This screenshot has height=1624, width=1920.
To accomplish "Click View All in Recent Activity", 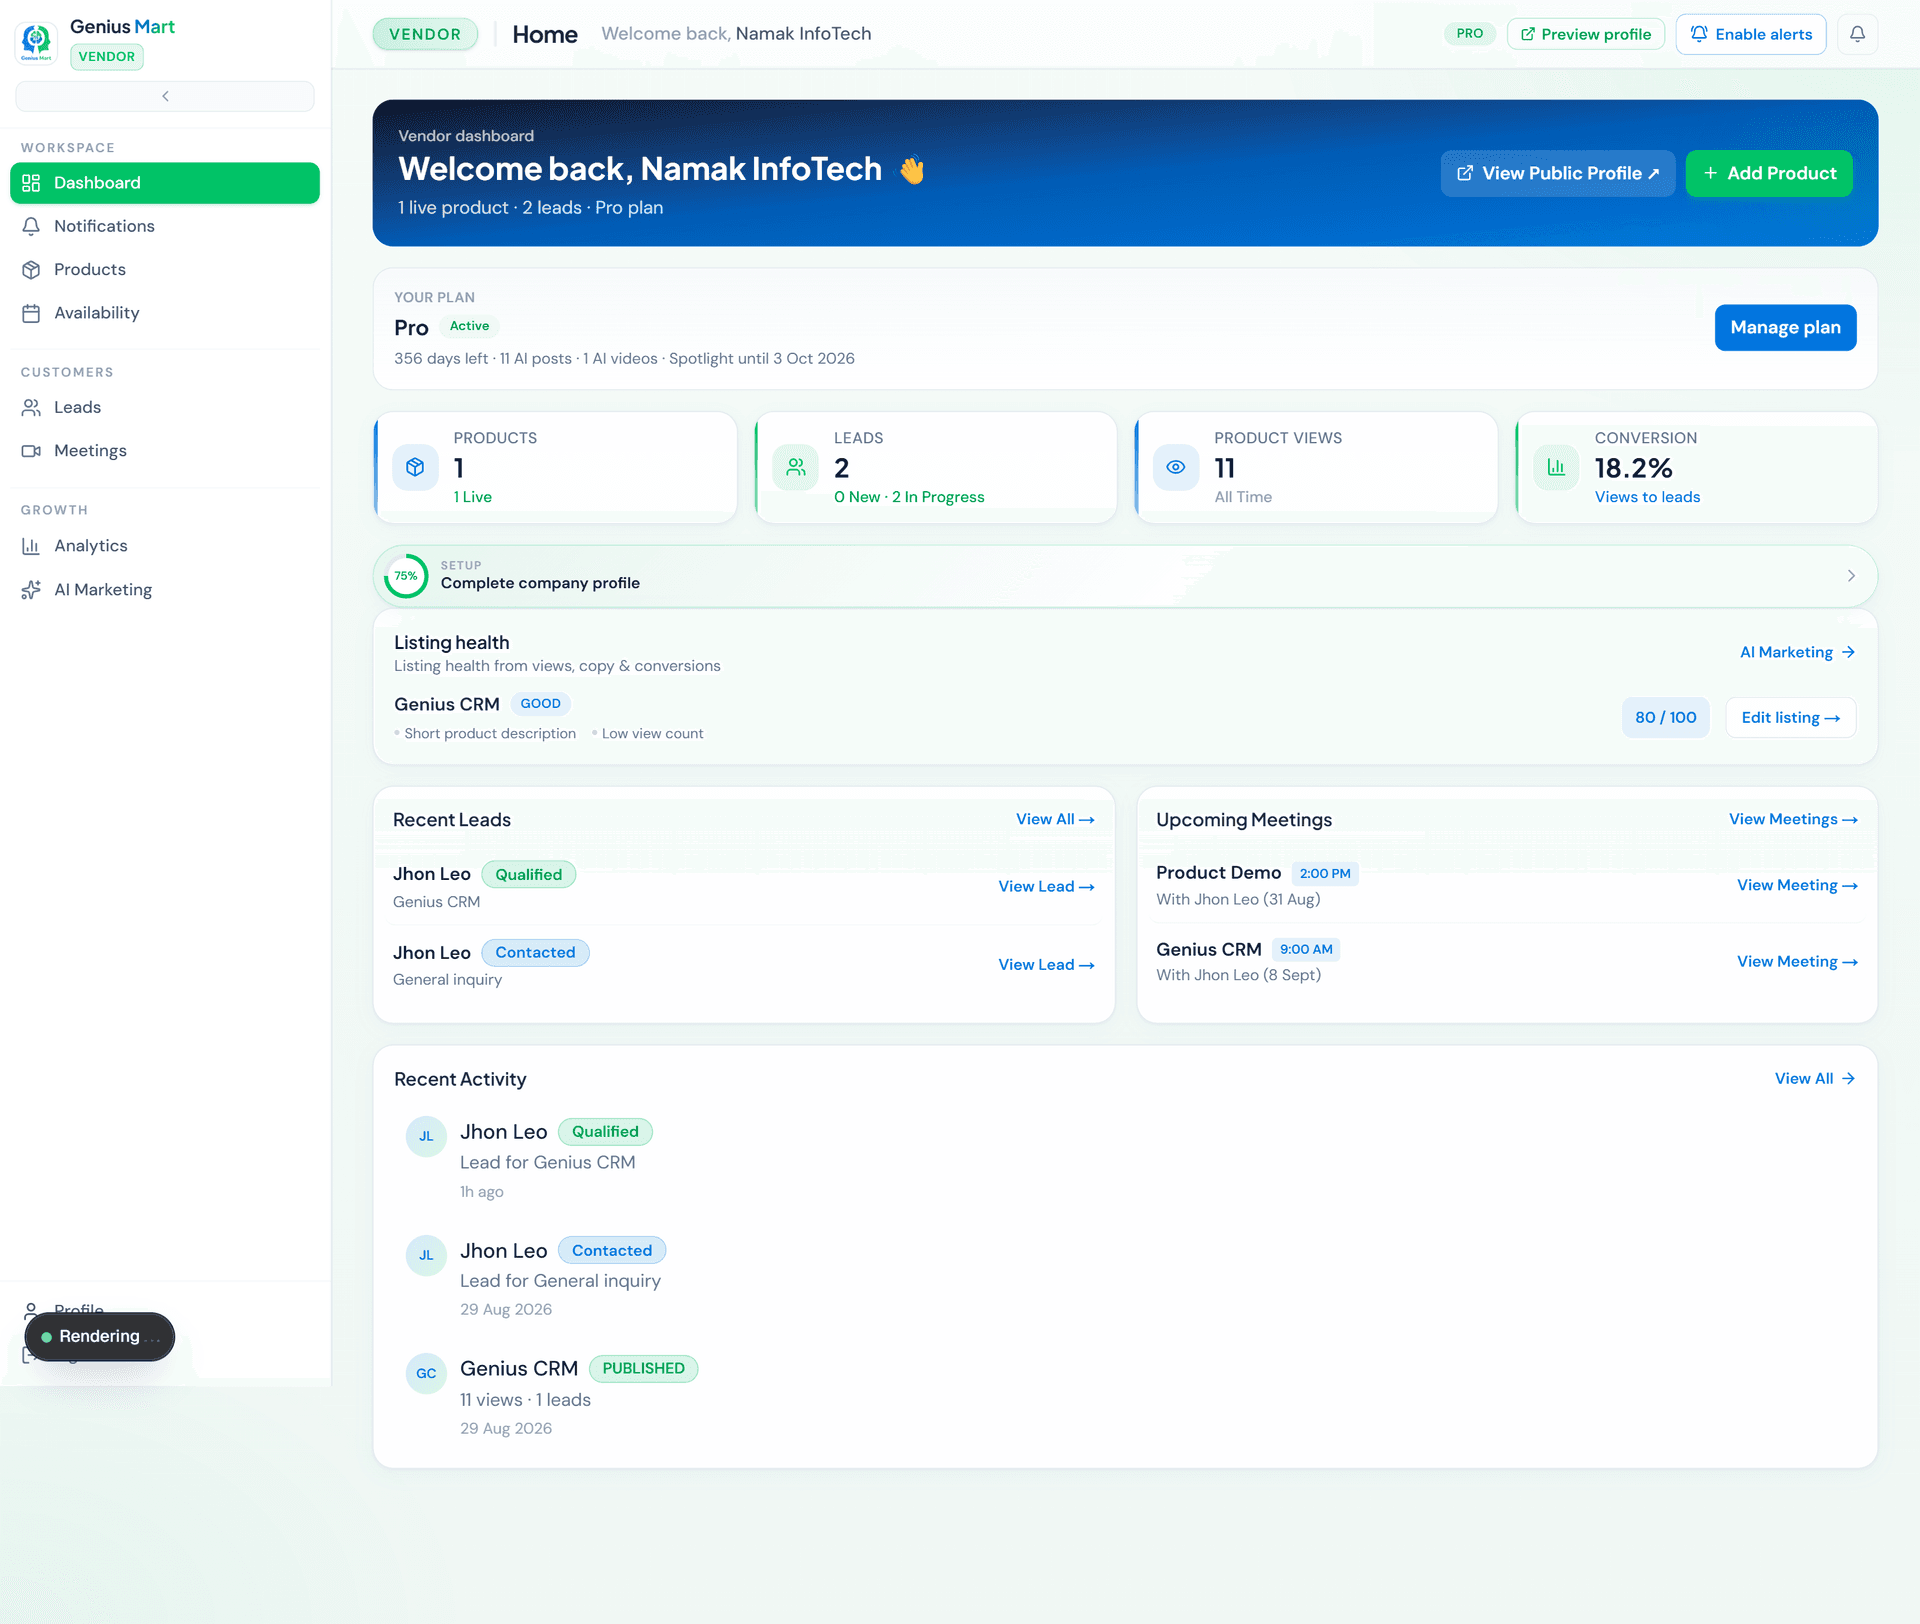I will point(1815,1079).
